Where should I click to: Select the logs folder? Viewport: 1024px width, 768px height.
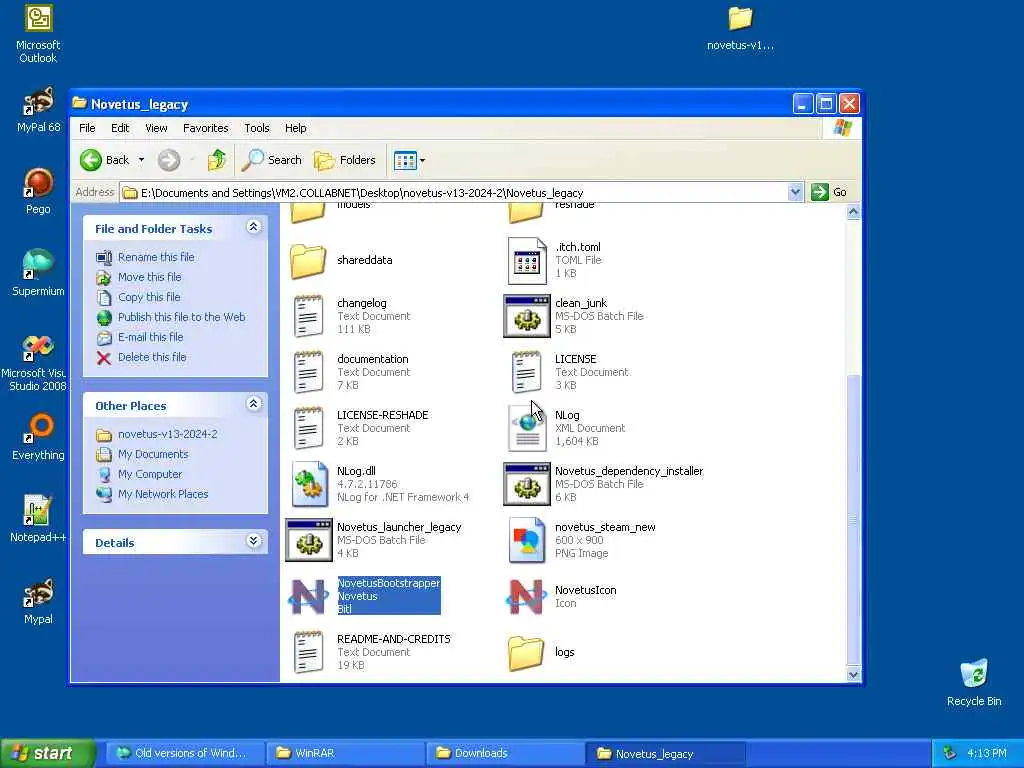(542, 652)
